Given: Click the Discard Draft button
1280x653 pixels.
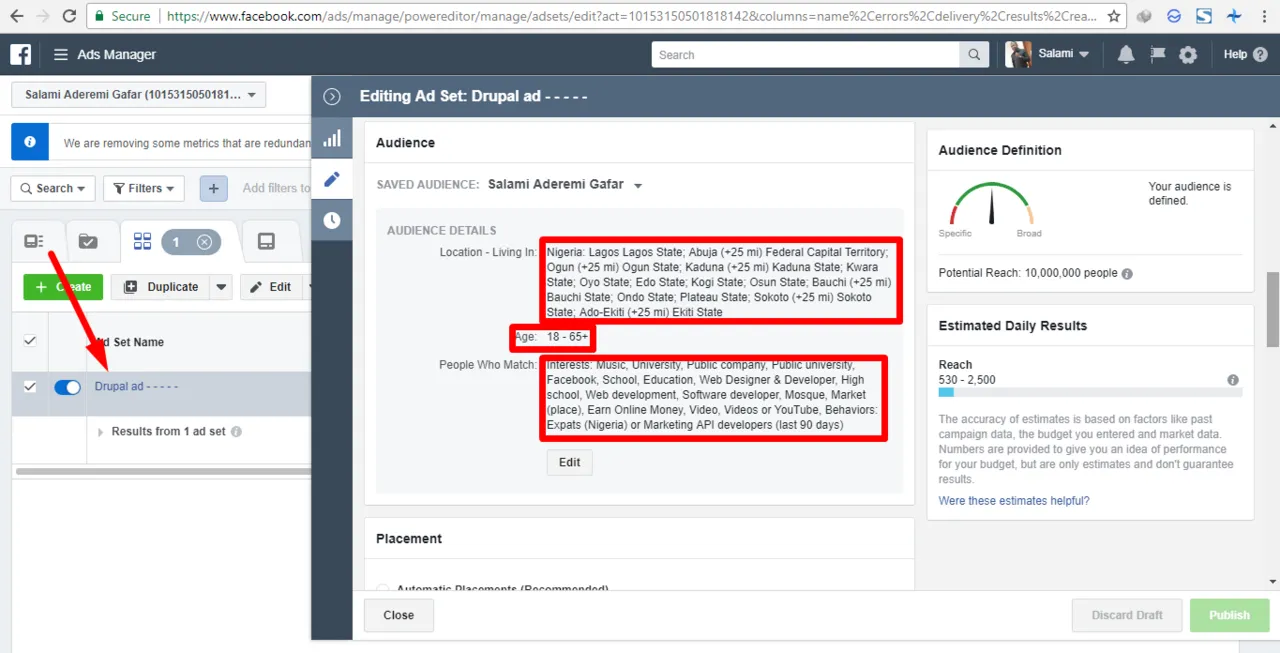Looking at the screenshot, I should [1127, 615].
